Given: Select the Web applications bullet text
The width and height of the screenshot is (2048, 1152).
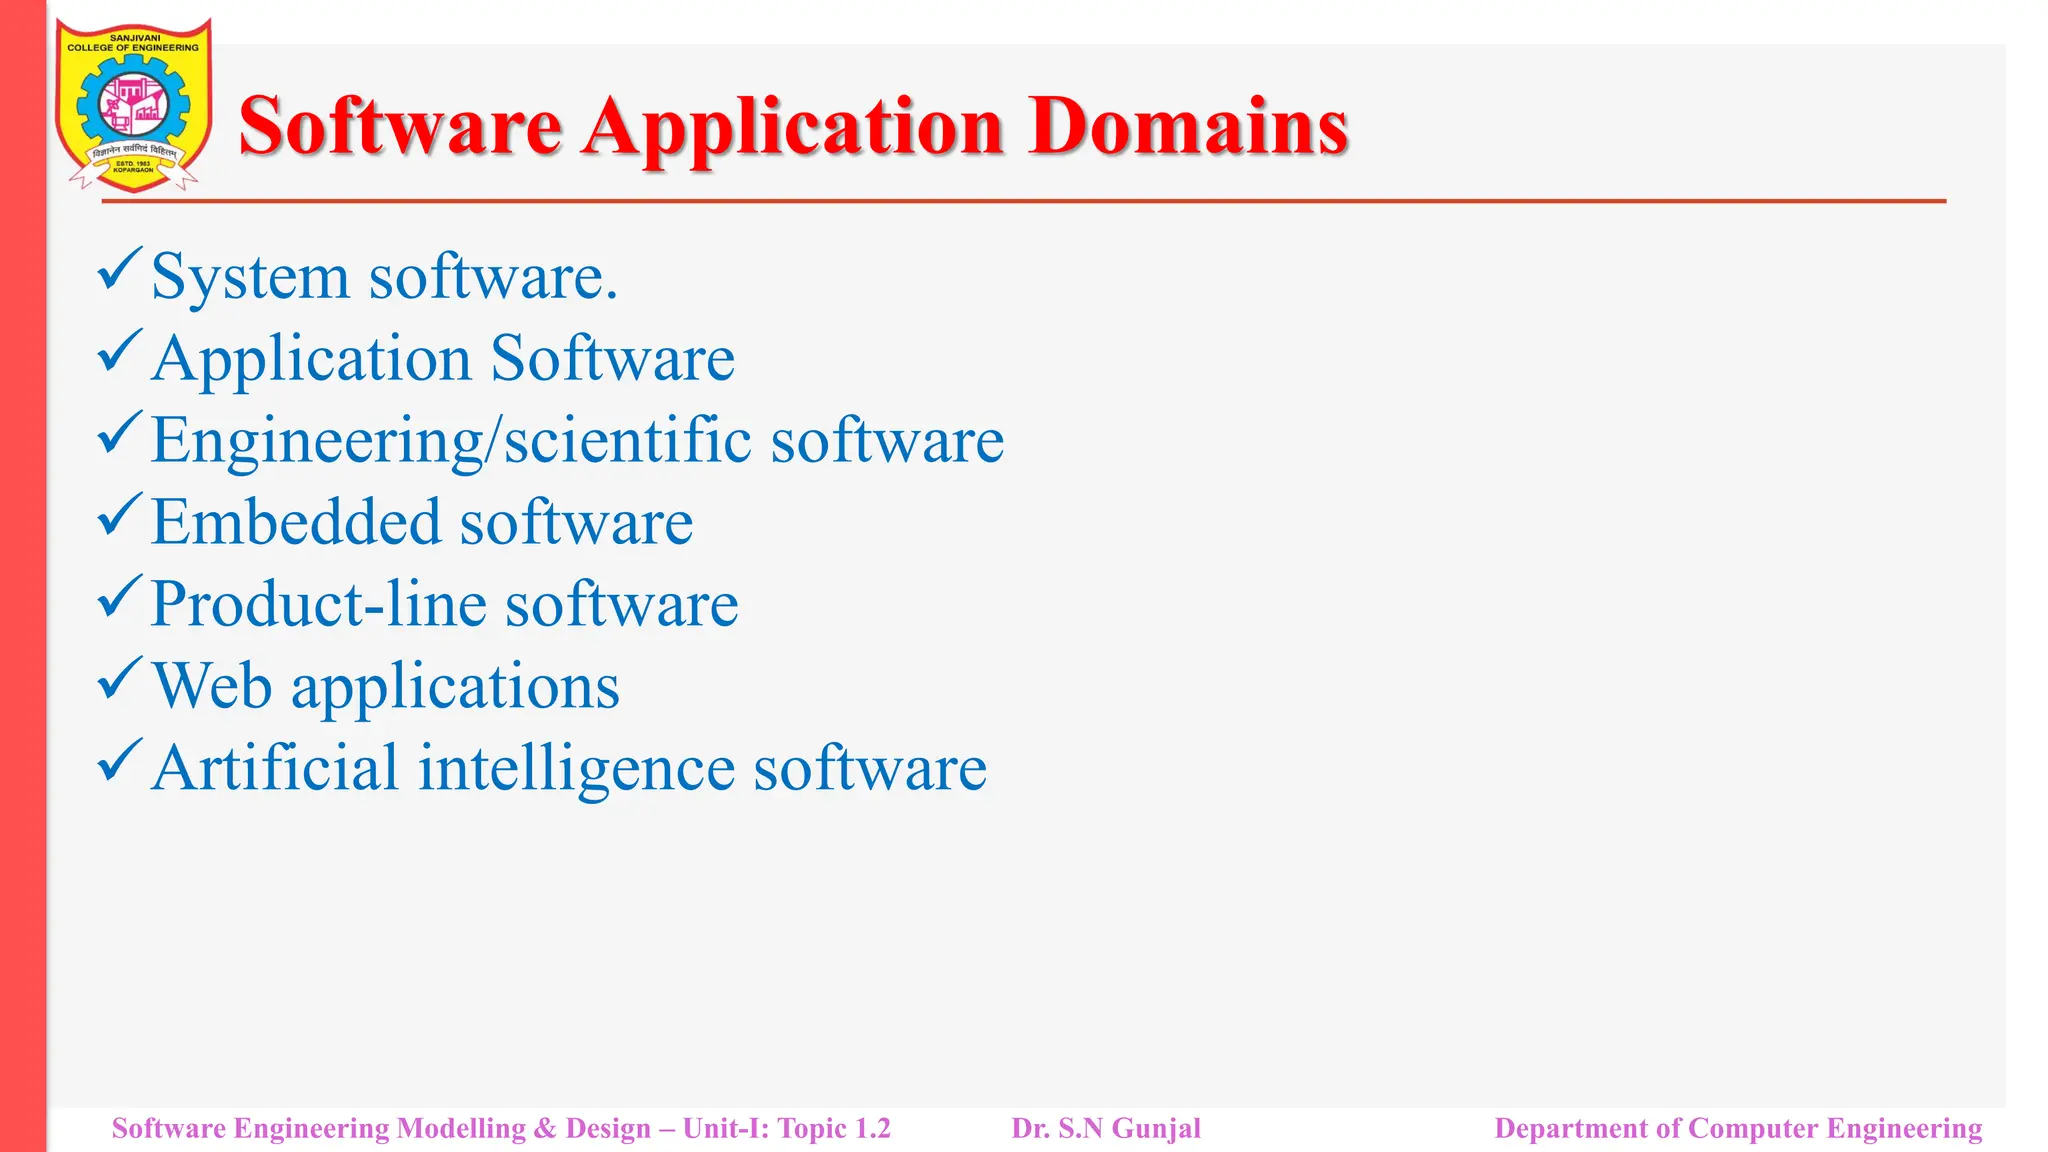Looking at the screenshot, I should click(x=385, y=687).
